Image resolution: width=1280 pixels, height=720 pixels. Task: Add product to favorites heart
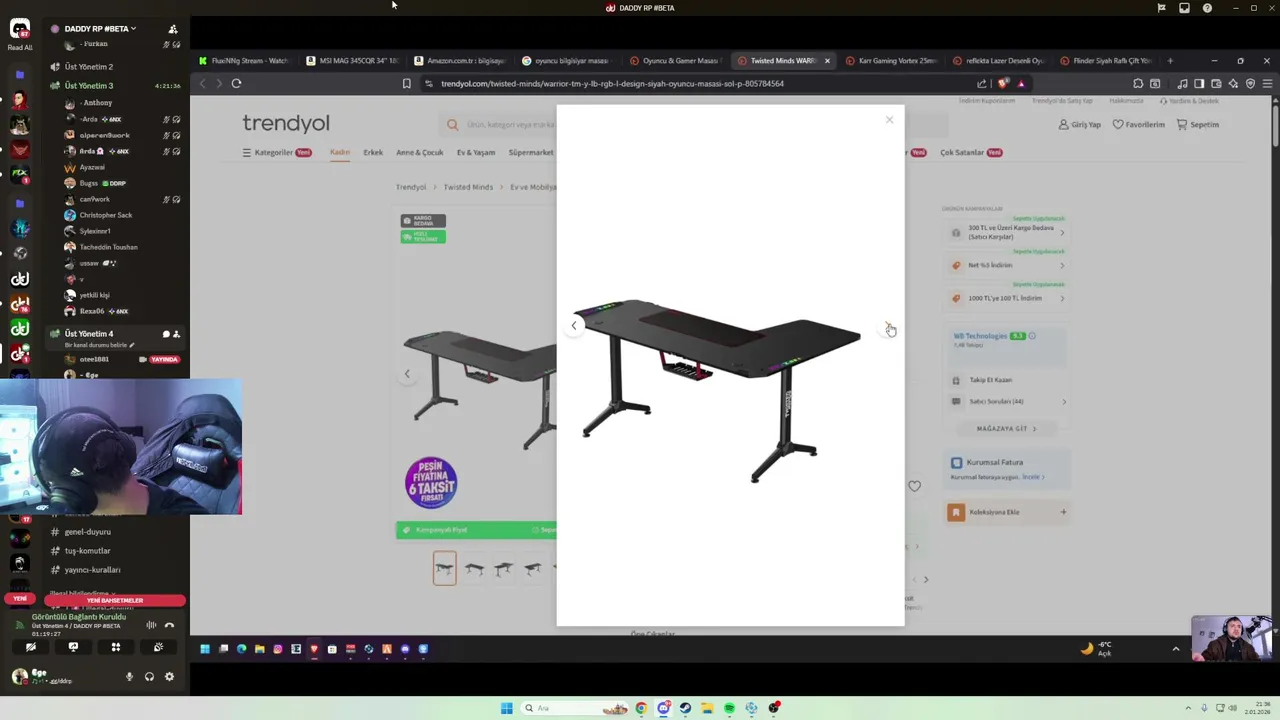914,486
